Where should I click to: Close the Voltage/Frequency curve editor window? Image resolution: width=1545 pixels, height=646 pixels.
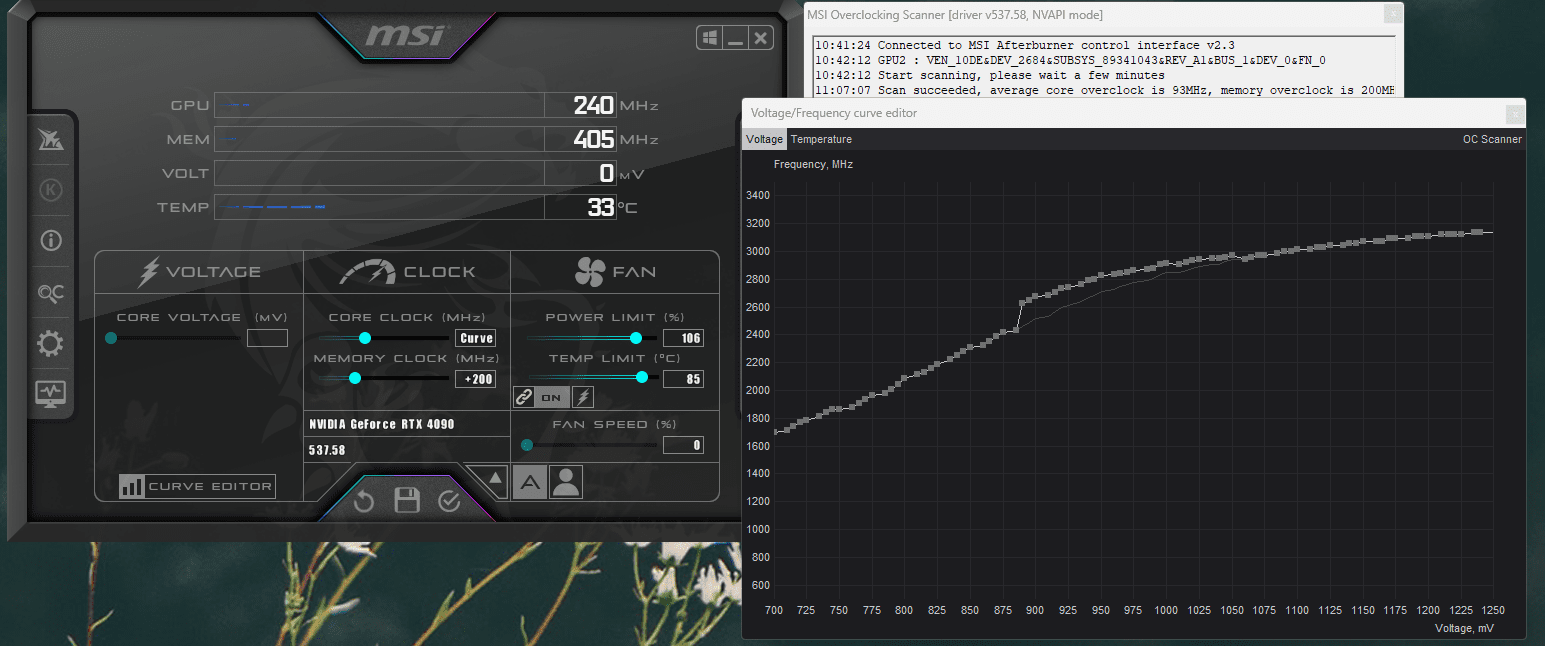click(x=1515, y=113)
